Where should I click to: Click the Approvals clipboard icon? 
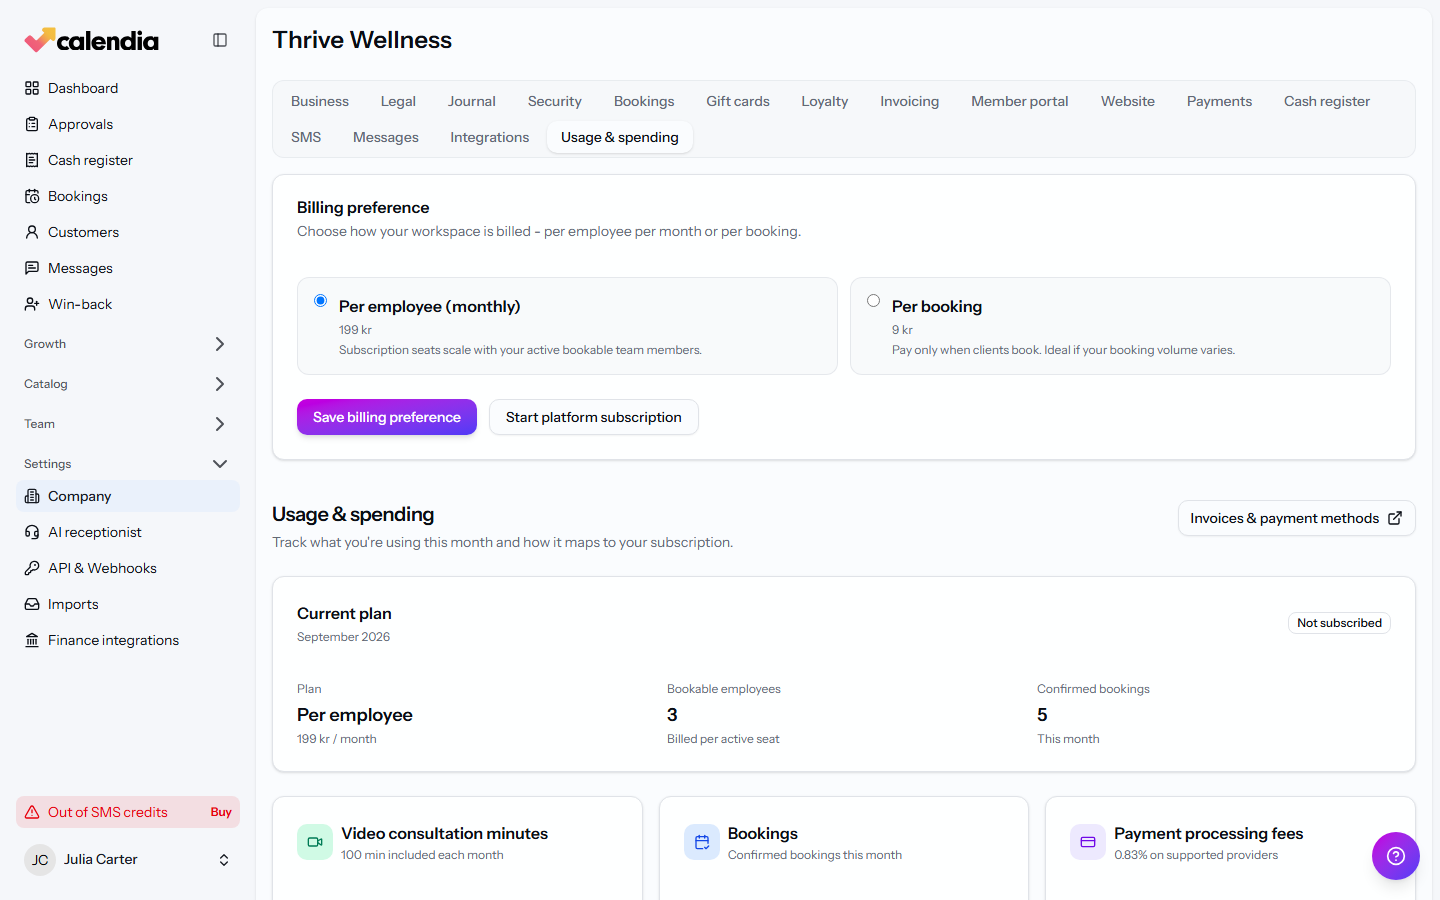32,124
